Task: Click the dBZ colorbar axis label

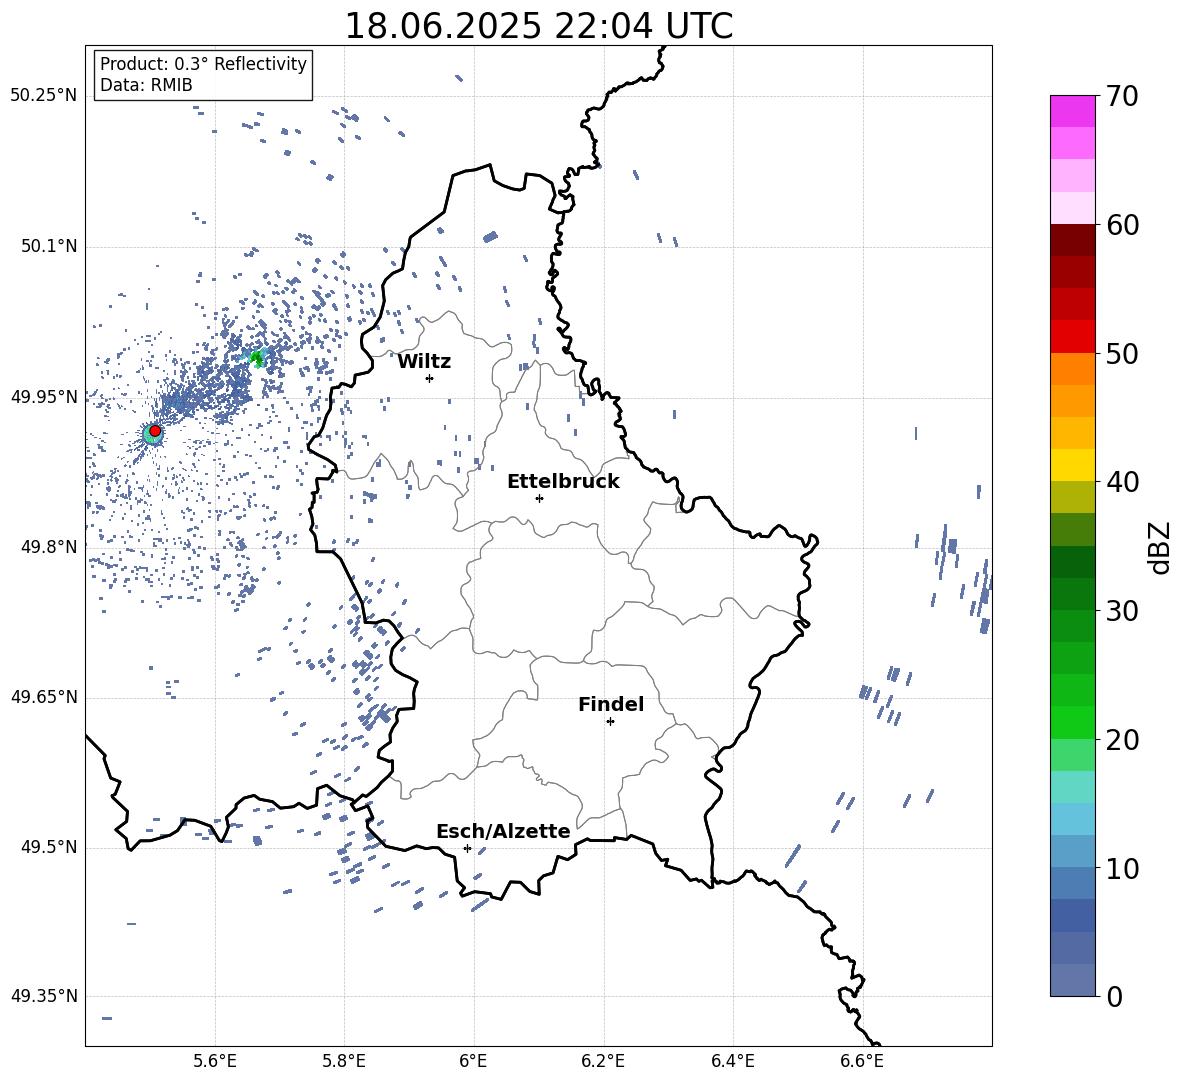Action: tap(1161, 547)
